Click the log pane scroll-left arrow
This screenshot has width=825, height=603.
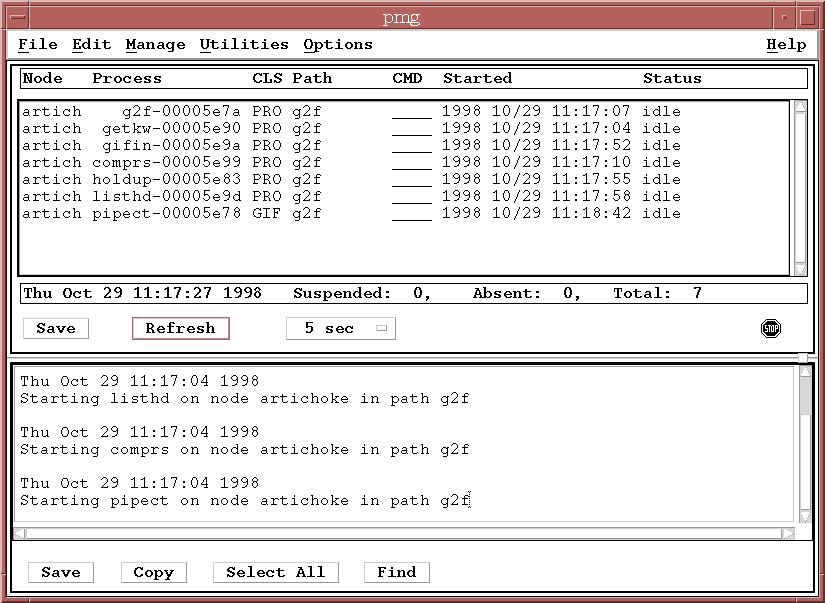20,533
